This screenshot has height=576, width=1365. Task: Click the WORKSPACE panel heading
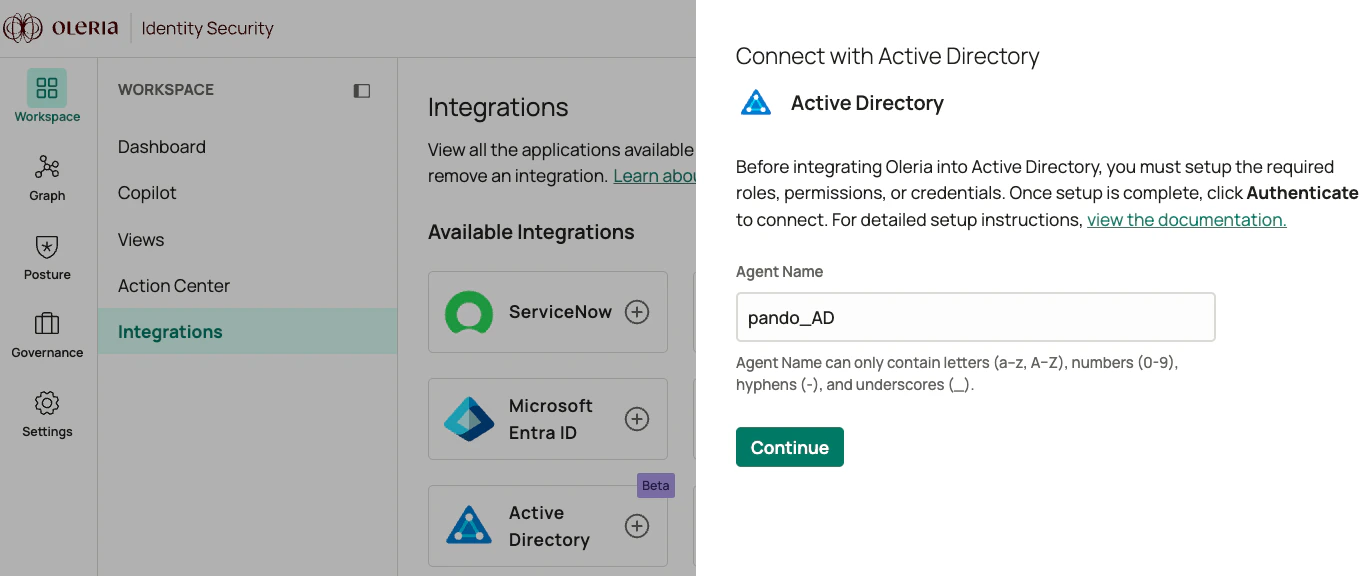[x=166, y=90]
